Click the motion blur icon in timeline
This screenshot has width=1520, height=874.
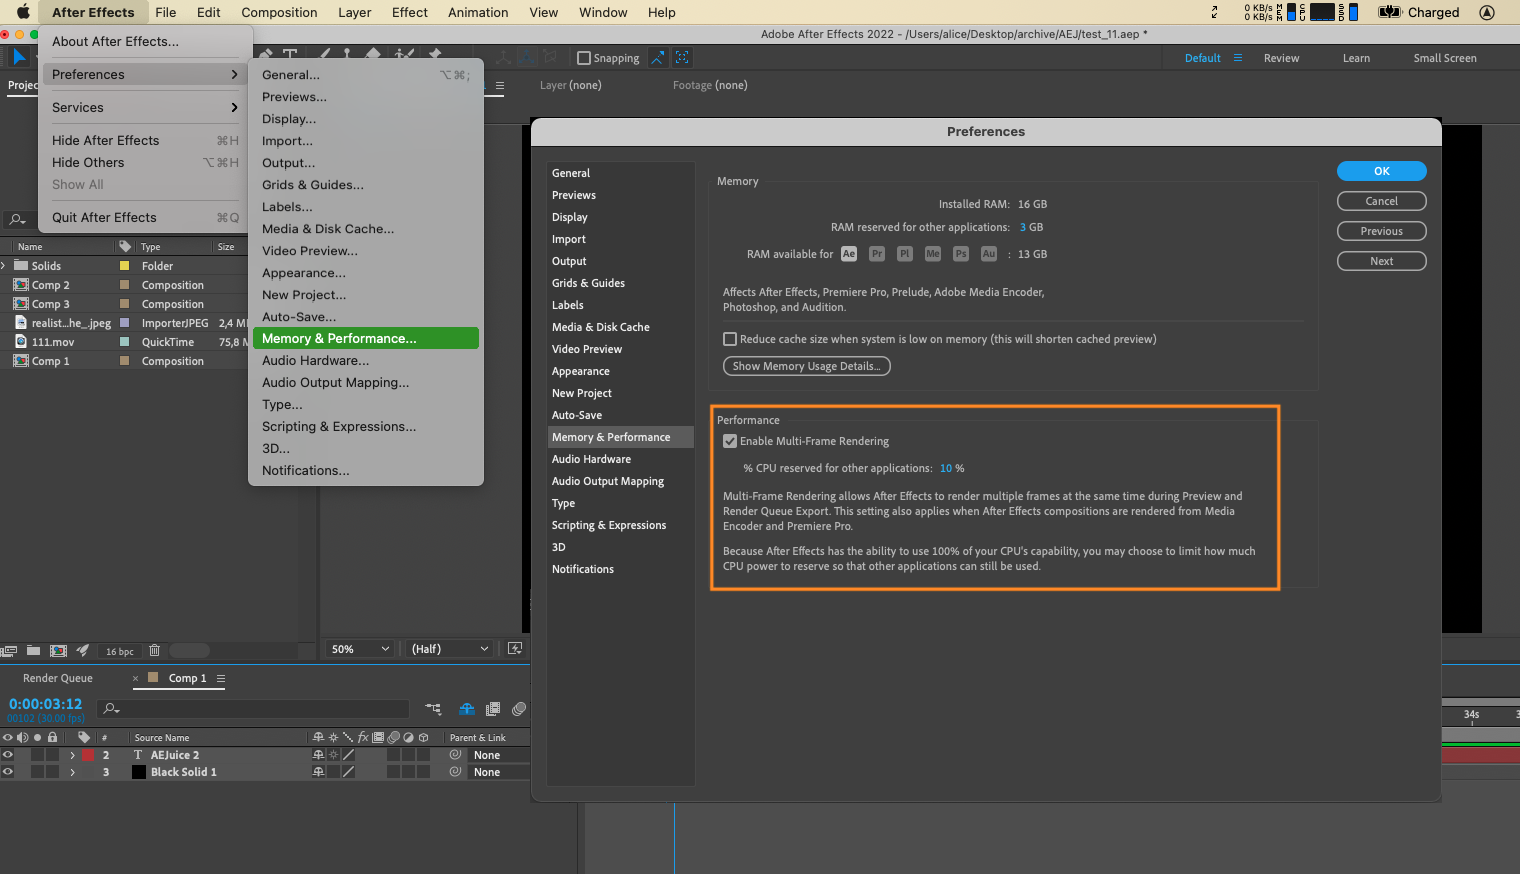(x=518, y=709)
